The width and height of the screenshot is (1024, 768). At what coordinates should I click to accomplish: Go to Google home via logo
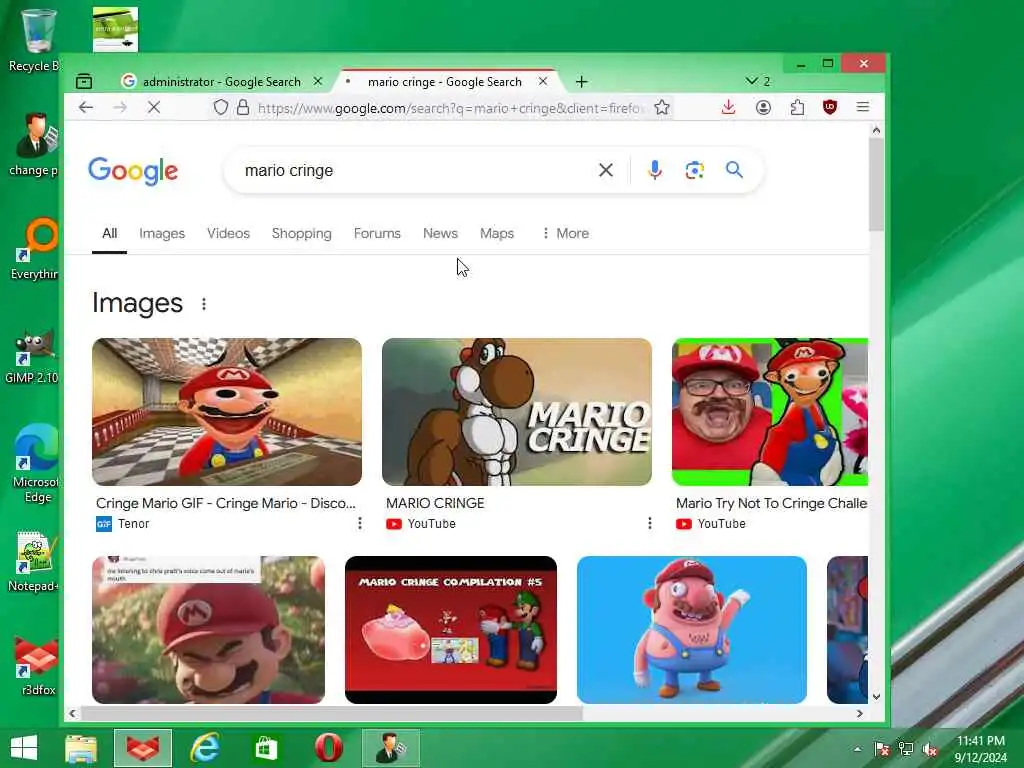coord(133,171)
